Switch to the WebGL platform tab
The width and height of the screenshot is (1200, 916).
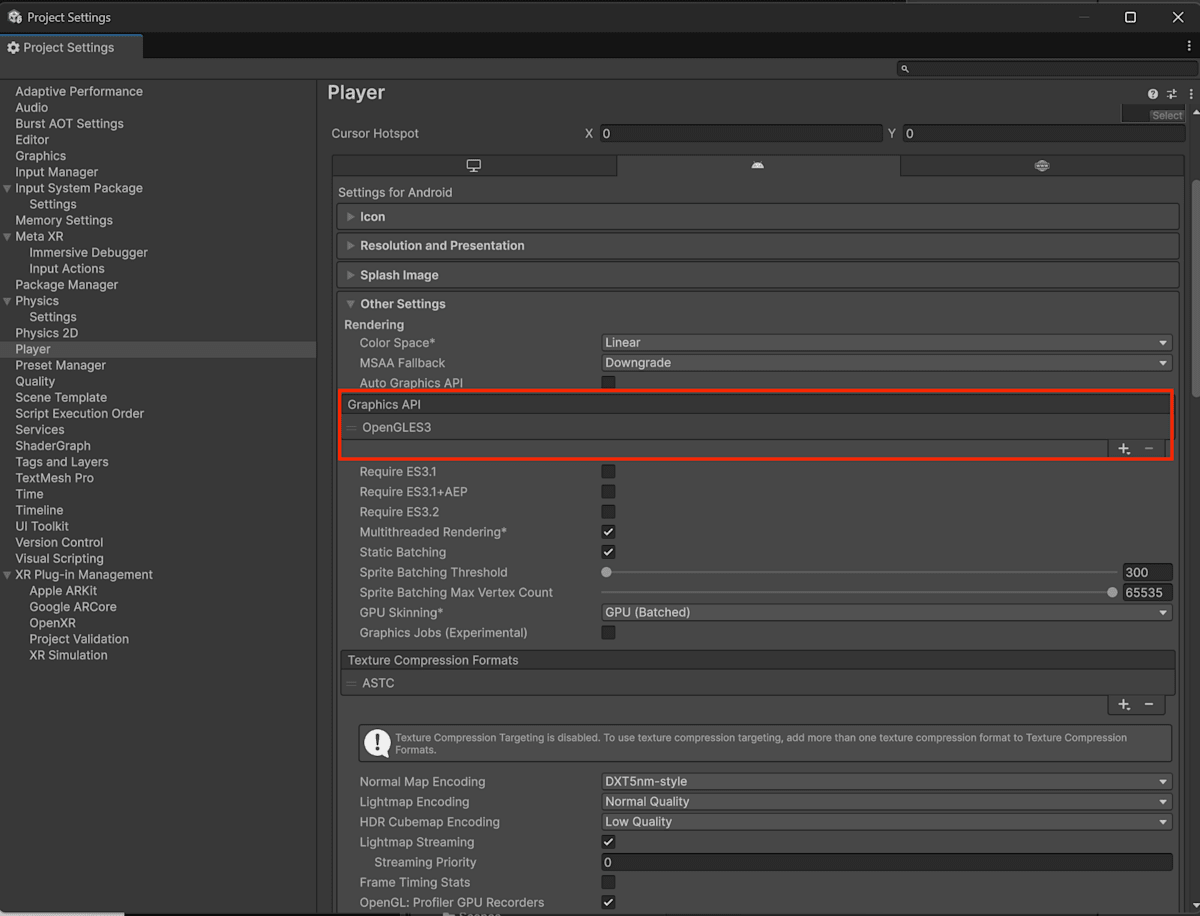coord(1042,166)
